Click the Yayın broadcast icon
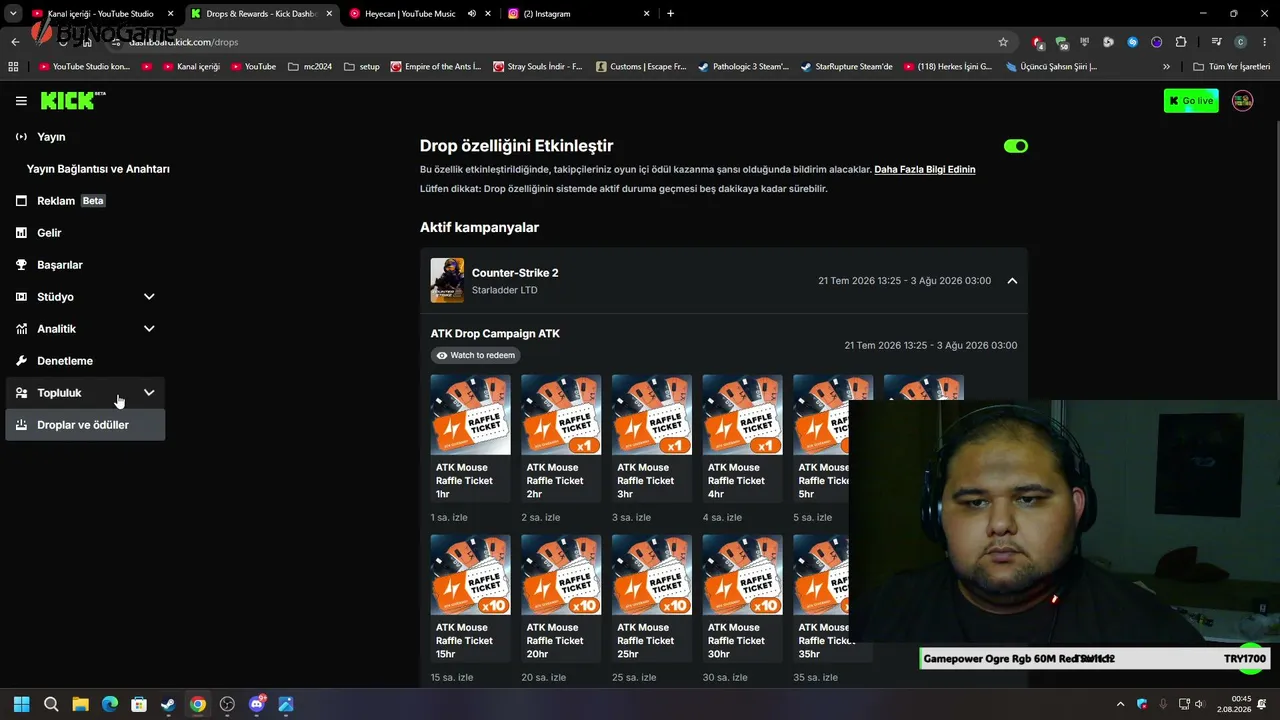Screen dimensions: 1280x720 point(21,137)
